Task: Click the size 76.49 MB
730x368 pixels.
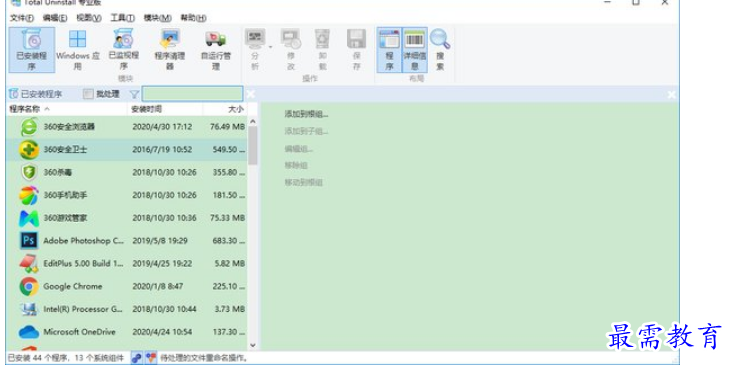Action: [x=227, y=127]
